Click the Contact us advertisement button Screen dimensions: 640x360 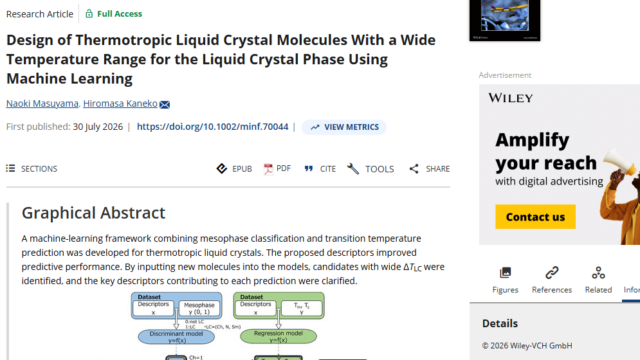pos(536,217)
